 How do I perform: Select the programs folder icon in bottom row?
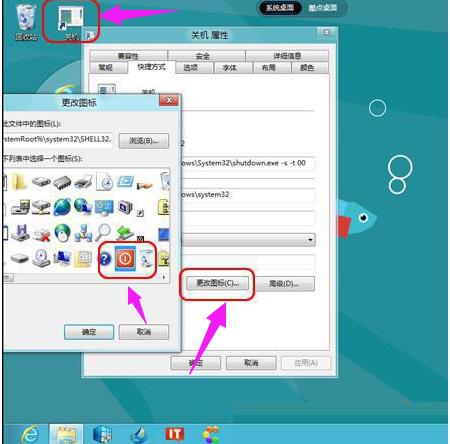click(x=83, y=258)
